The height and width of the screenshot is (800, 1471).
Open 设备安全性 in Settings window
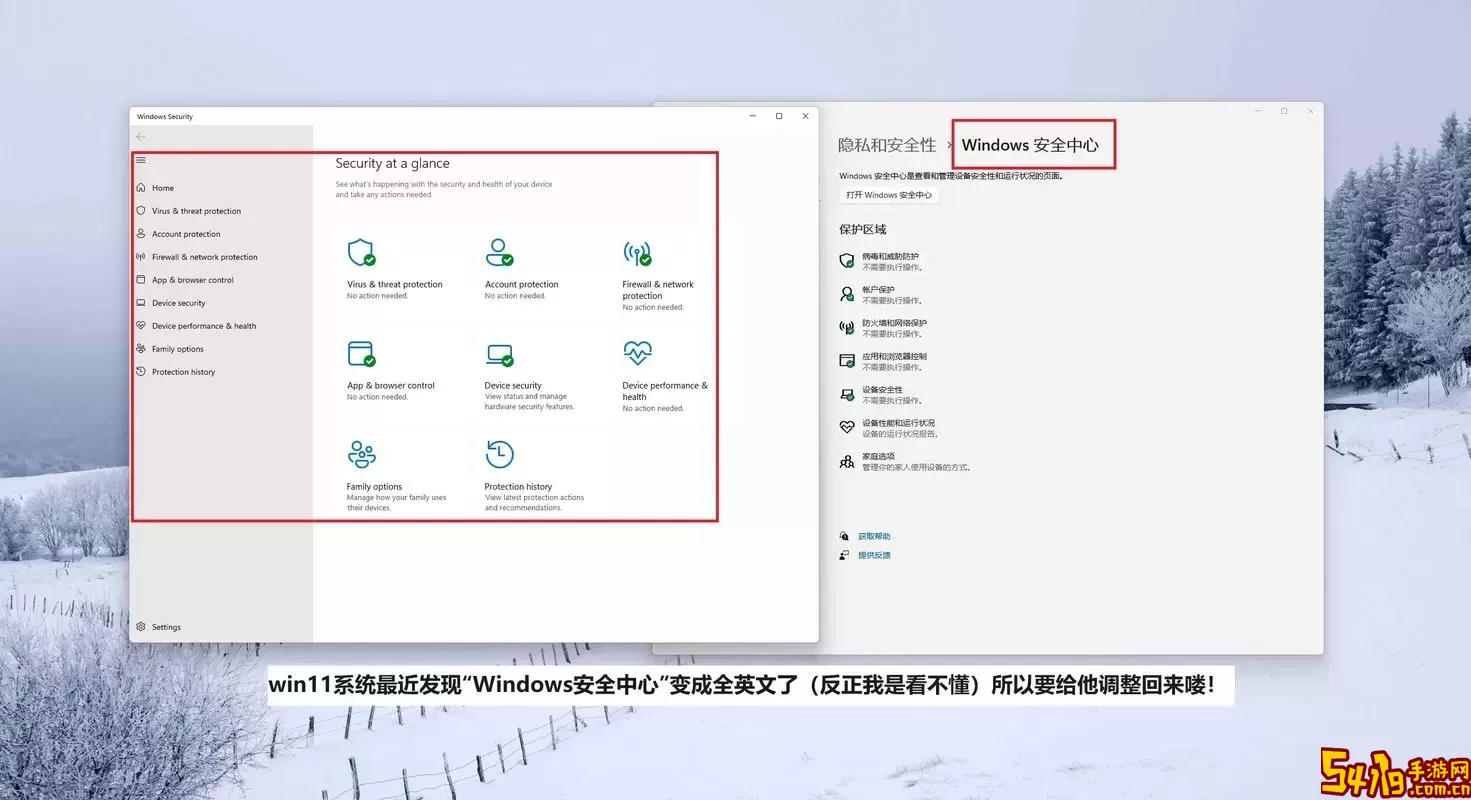[882, 390]
